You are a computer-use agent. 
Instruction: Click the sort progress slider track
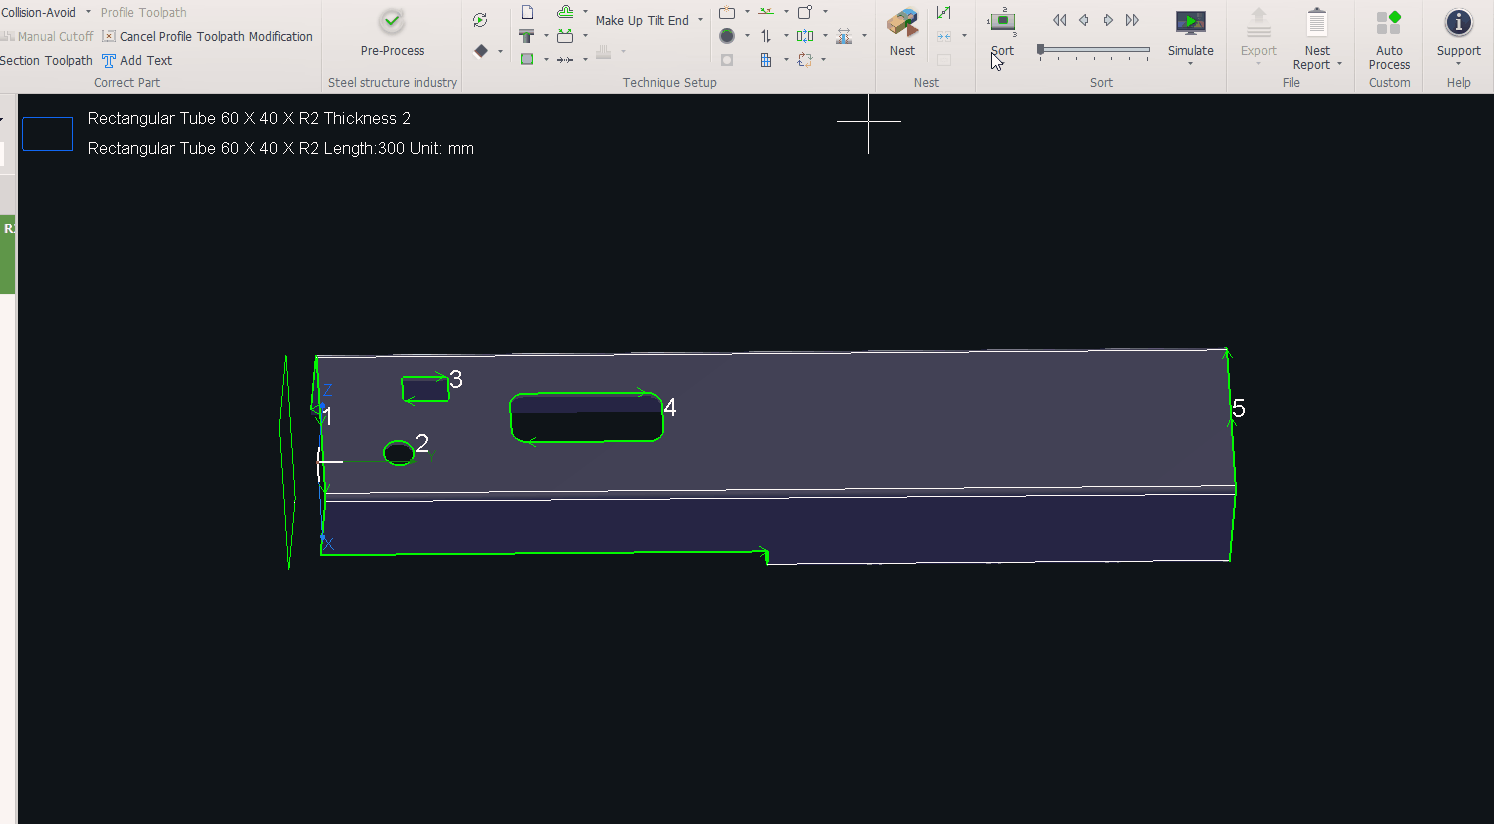[x=1095, y=49]
